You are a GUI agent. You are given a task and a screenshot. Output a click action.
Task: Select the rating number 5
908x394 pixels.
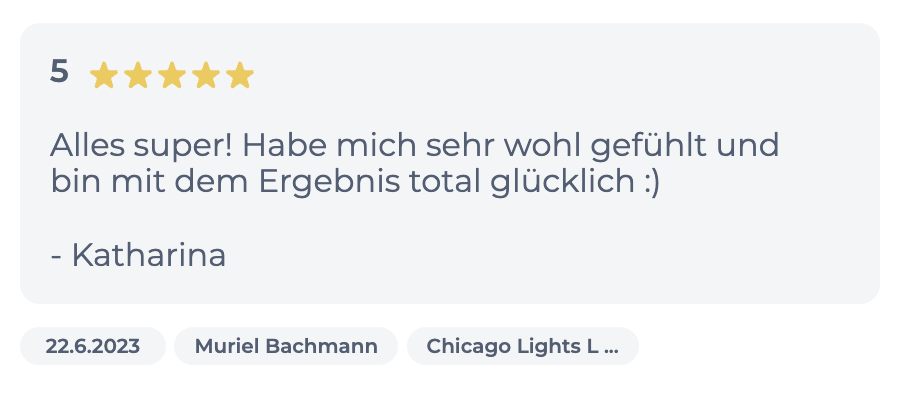[x=59, y=72]
